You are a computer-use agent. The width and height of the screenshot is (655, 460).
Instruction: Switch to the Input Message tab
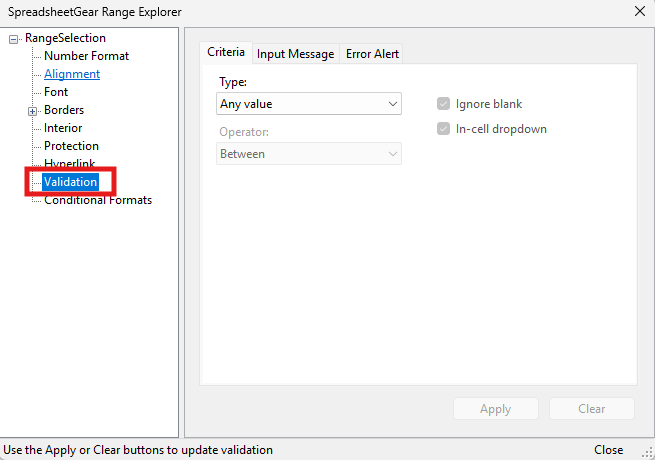(295, 54)
